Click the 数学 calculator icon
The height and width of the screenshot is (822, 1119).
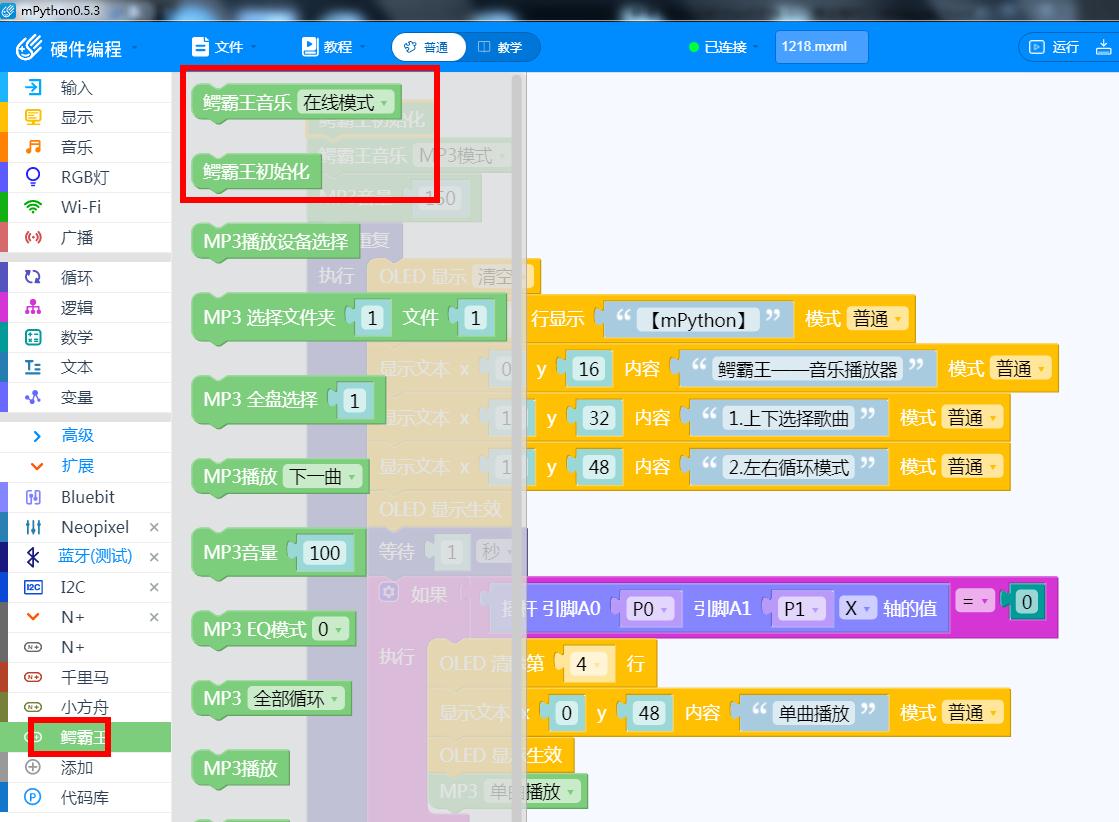pyautogui.click(x=33, y=337)
